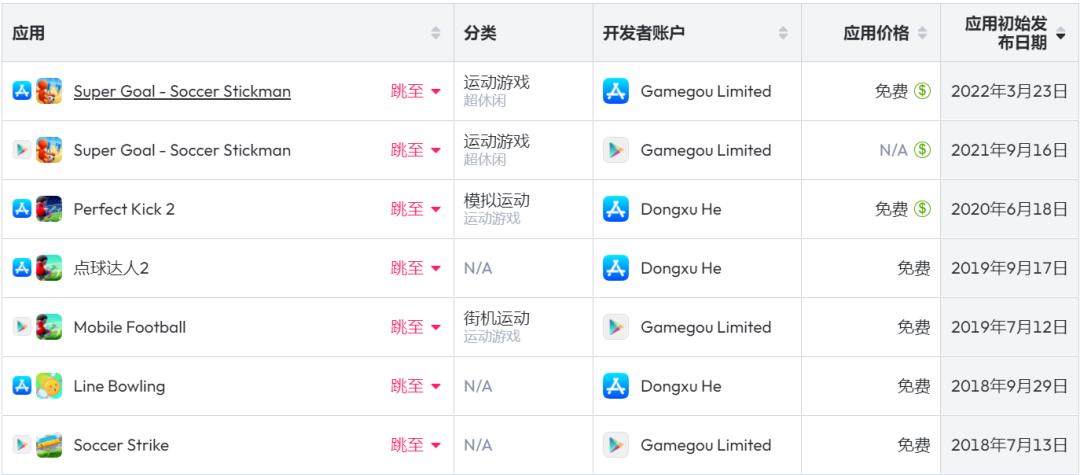Open 跳至 dropdown for Mobile Football
This screenshot has height=475, width=1080.
coord(415,327)
